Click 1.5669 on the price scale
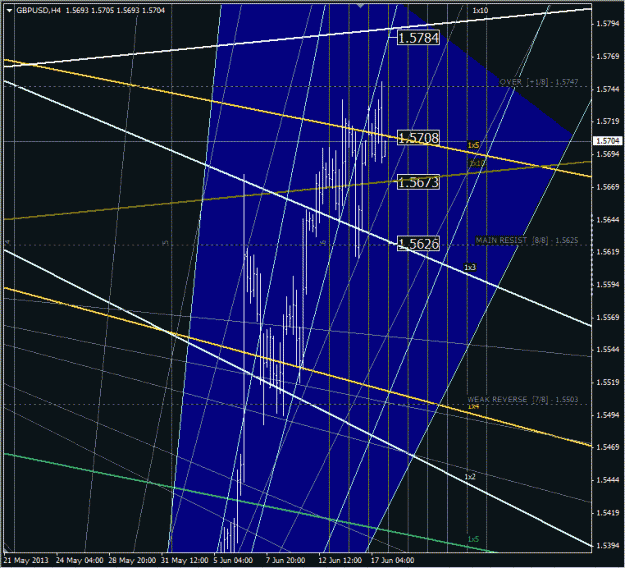Screen dimensions: 625x568 (608, 187)
